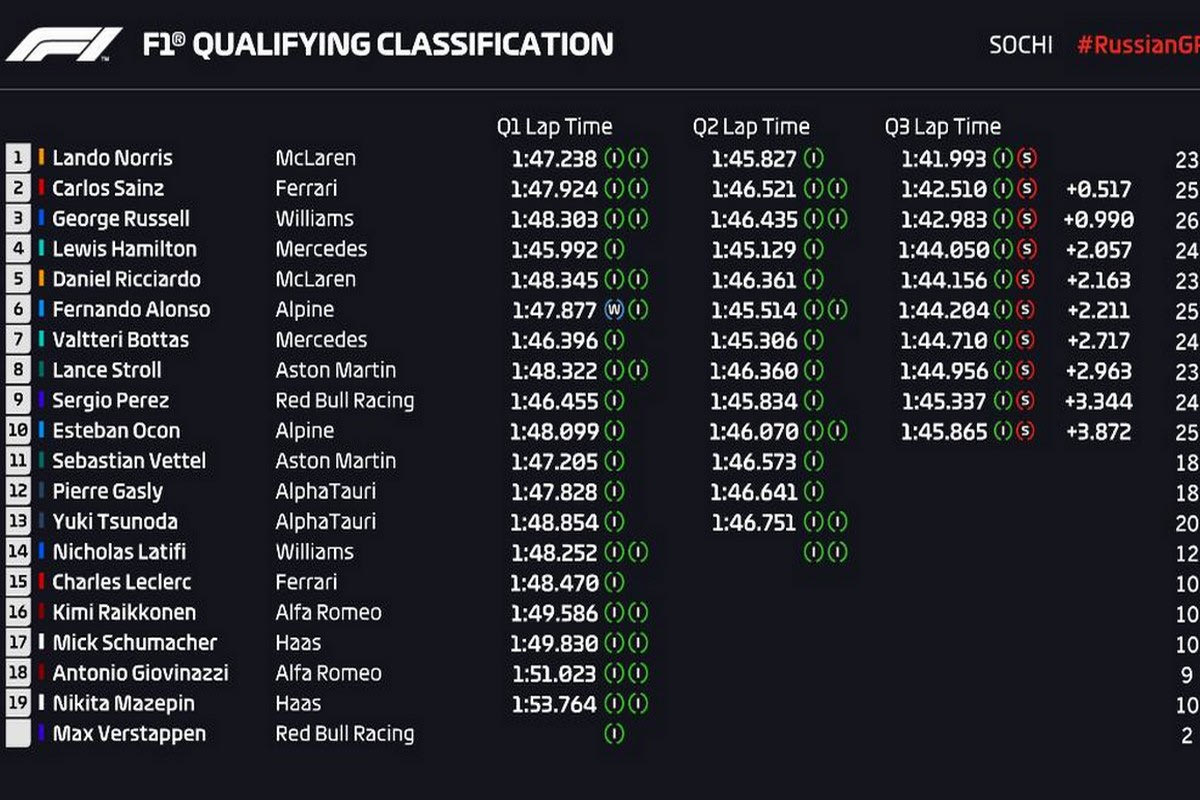This screenshot has height=800, width=1200.
Task: Click the SOCHI location label
Action: [x=1020, y=45]
